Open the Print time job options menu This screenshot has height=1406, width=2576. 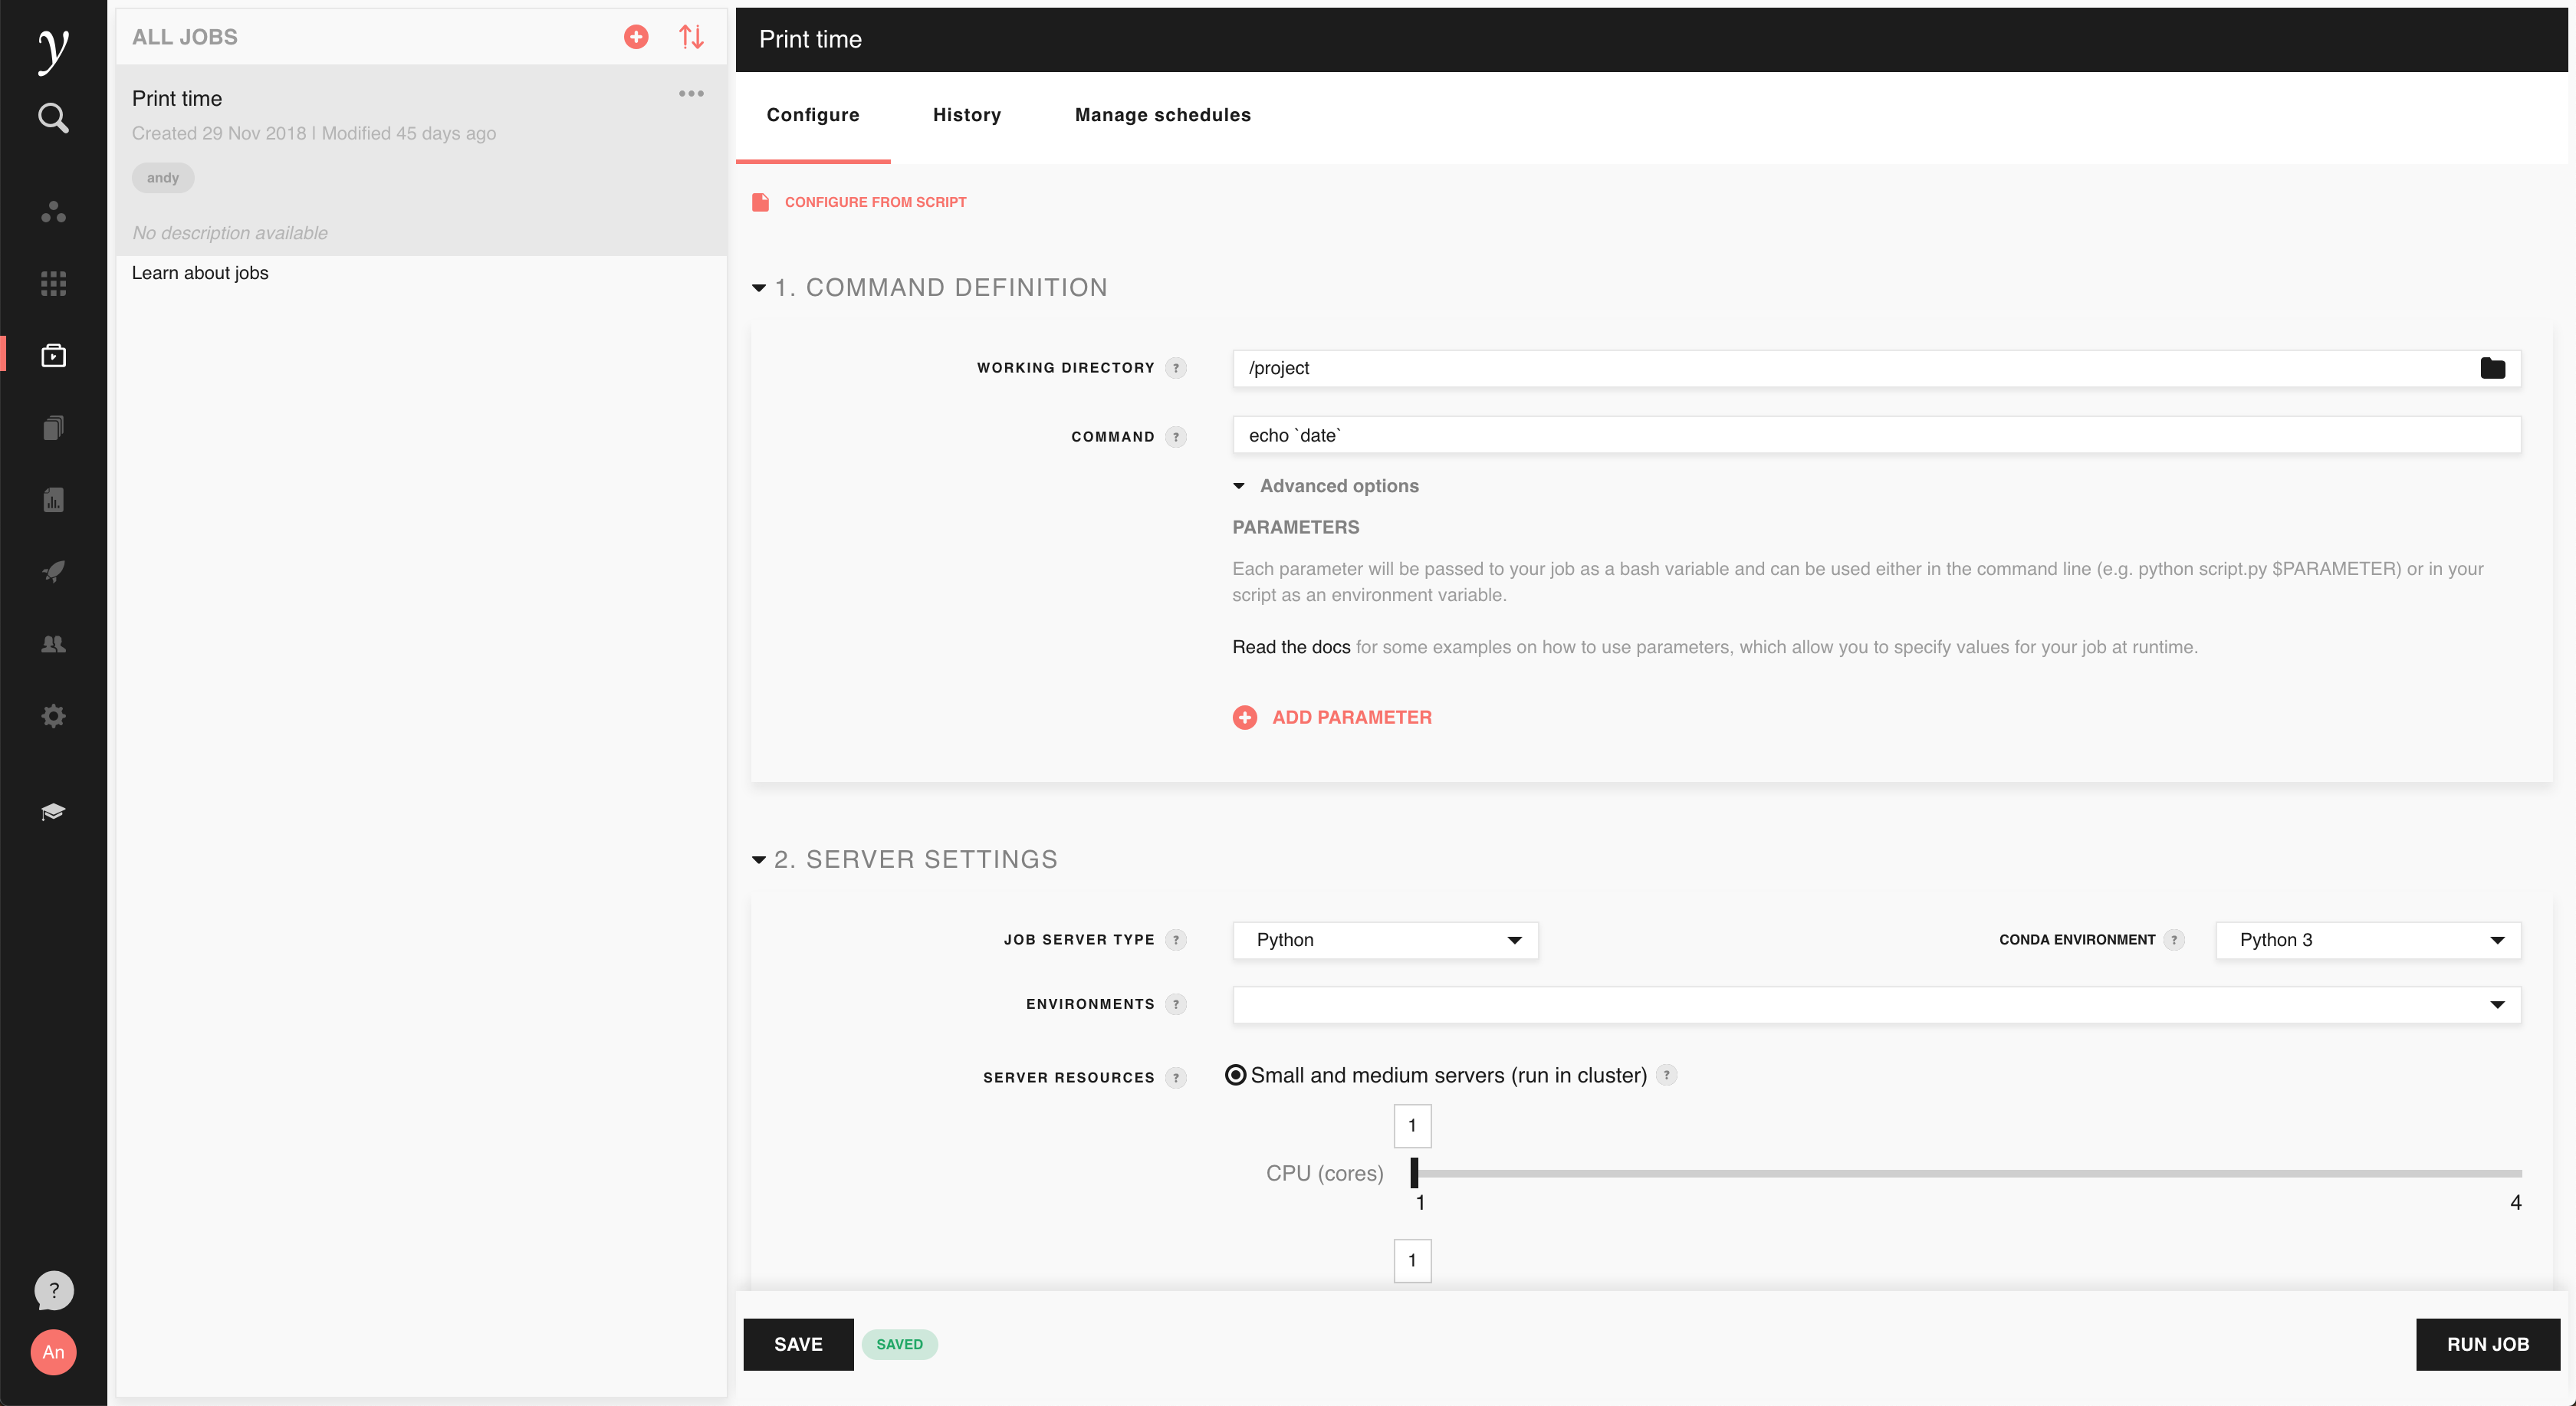tap(691, 94)
